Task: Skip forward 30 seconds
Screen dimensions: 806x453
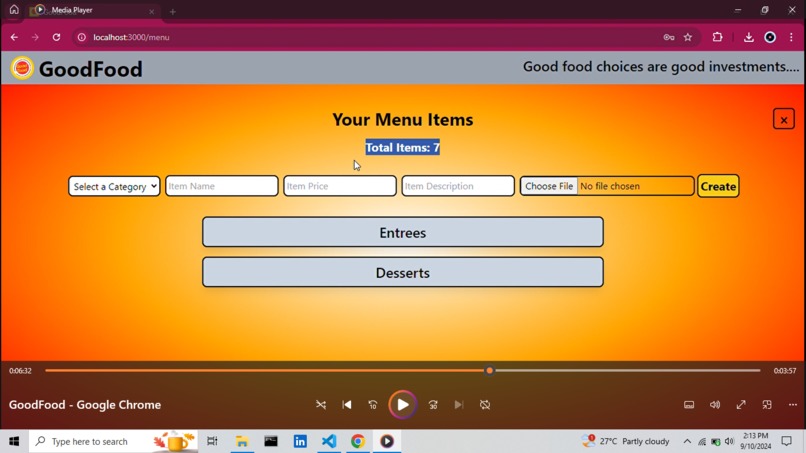Action: [433, 405]
